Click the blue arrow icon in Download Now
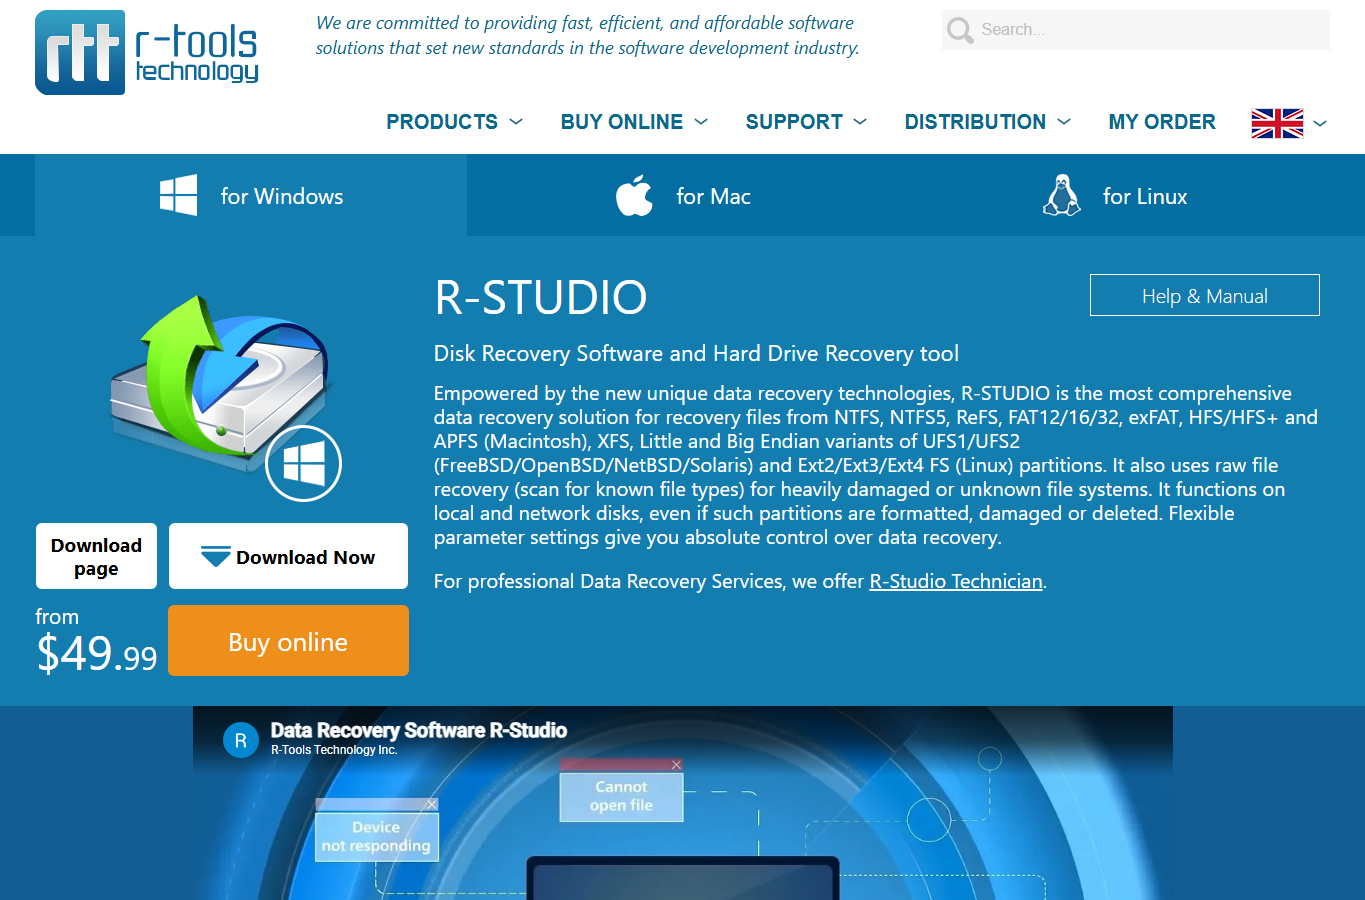Viewport: 1365px width, 900px height. coord(215,556)
